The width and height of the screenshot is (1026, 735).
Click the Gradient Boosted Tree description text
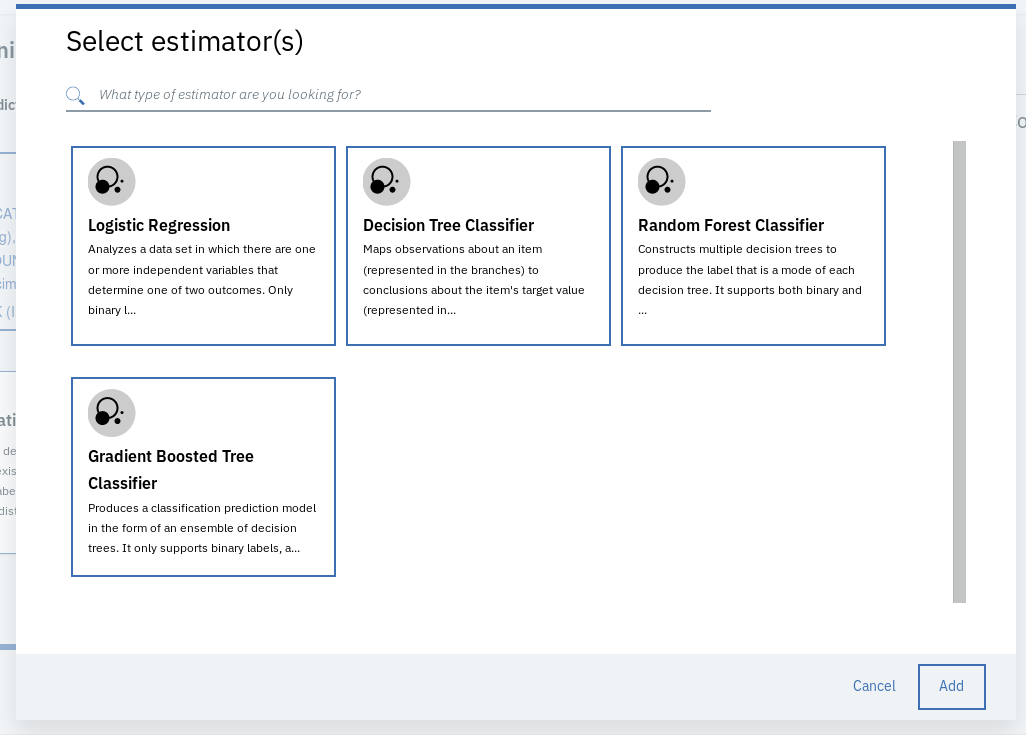tap(202, 528)
